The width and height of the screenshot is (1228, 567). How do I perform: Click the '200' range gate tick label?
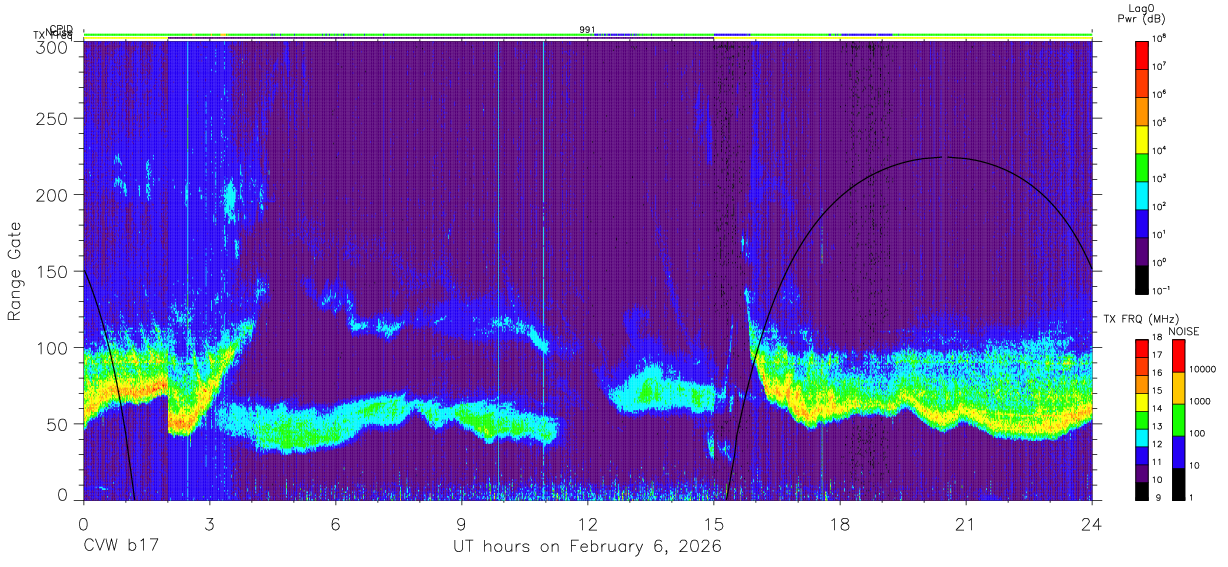(52, 194)
